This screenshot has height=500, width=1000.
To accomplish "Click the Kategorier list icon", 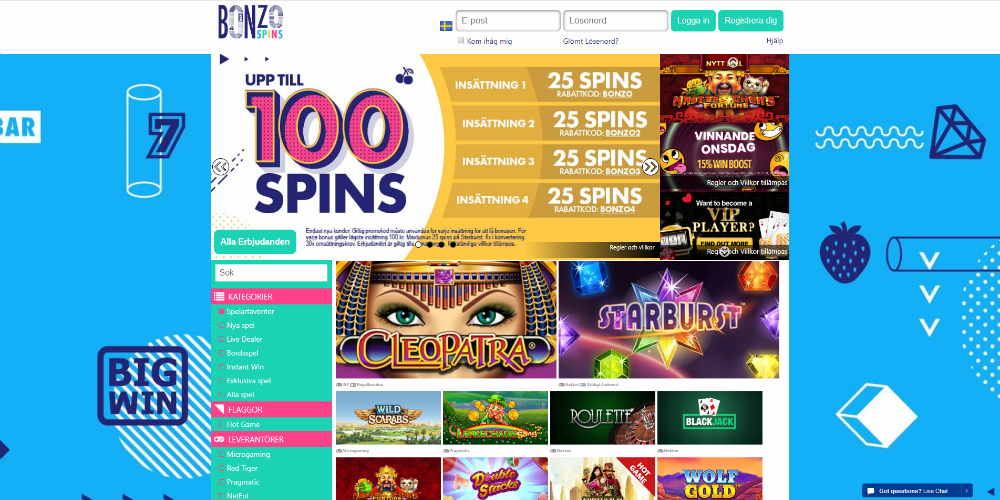I will pyautogui.click(x=219, y=297).
